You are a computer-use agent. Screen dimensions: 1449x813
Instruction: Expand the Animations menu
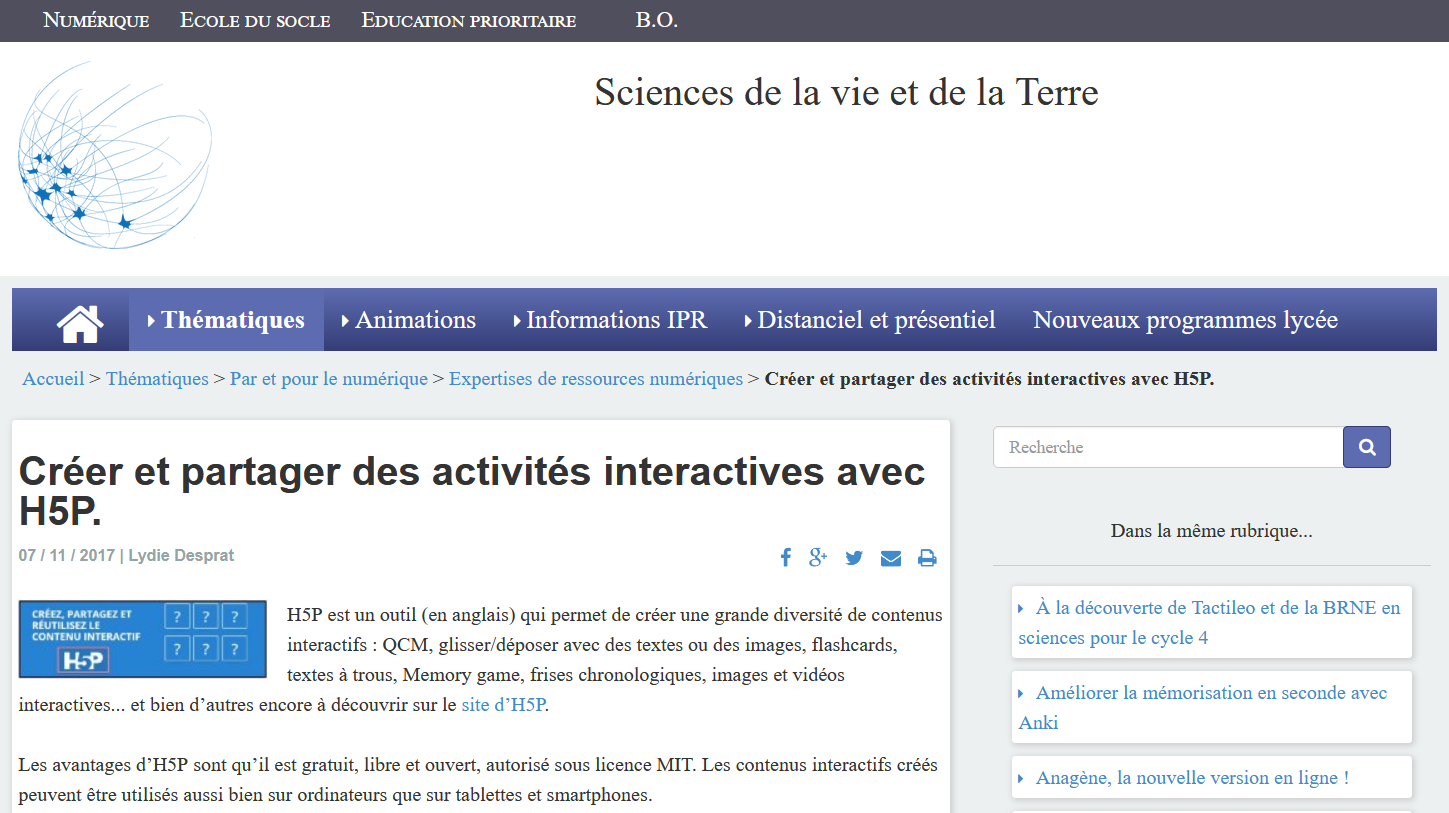409,320
